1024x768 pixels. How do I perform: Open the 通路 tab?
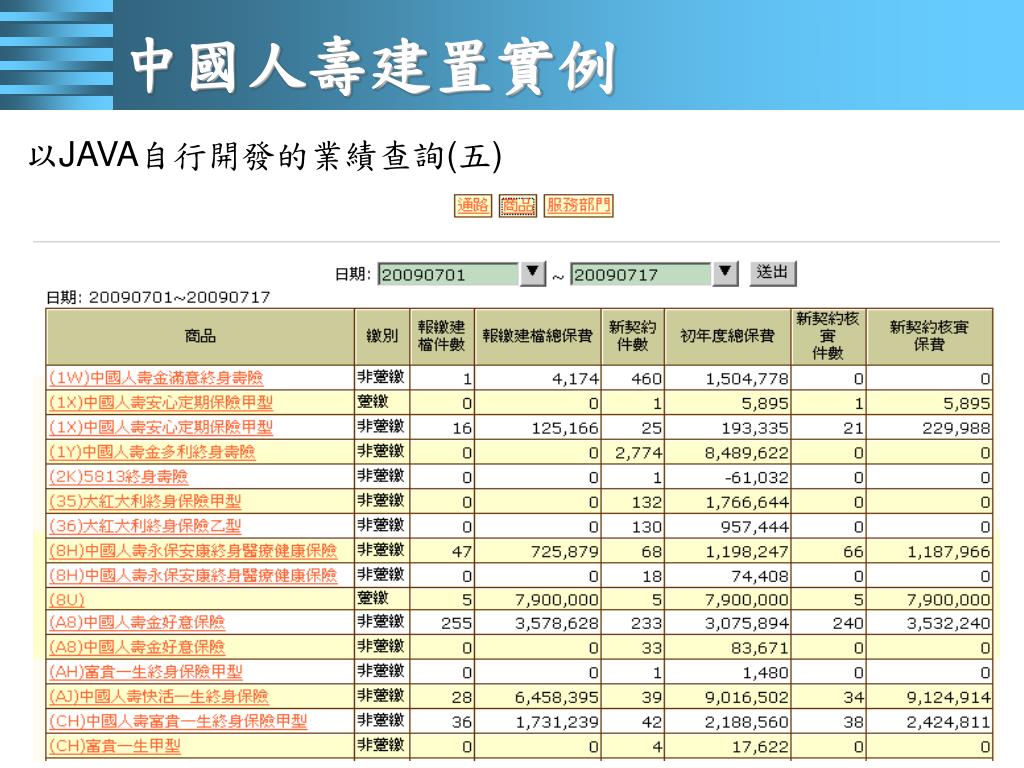pos(473,206)
